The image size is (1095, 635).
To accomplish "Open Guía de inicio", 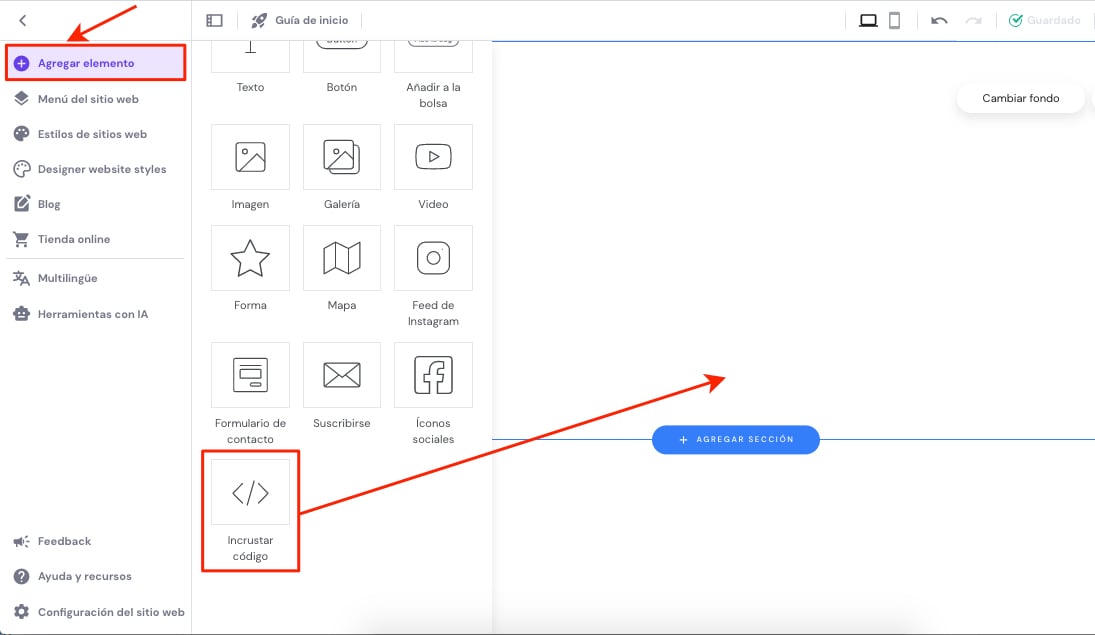I will 298,20.
